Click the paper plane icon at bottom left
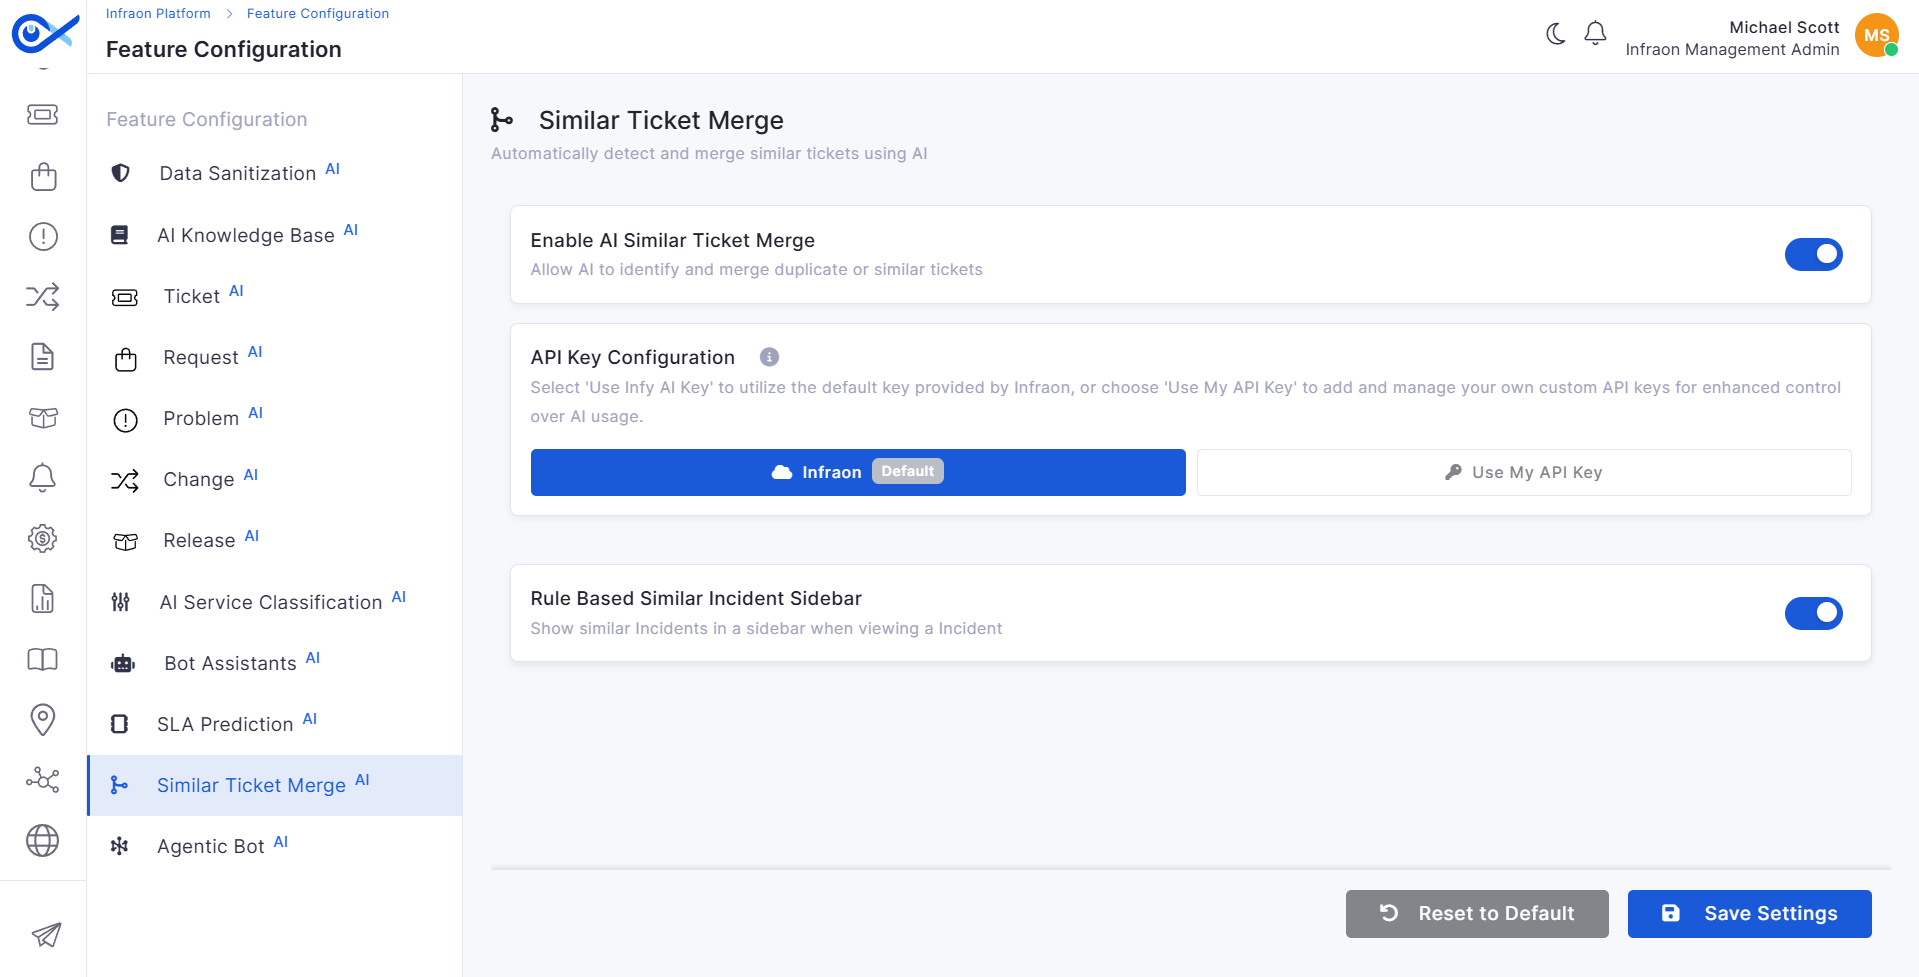 pos(46,934)
